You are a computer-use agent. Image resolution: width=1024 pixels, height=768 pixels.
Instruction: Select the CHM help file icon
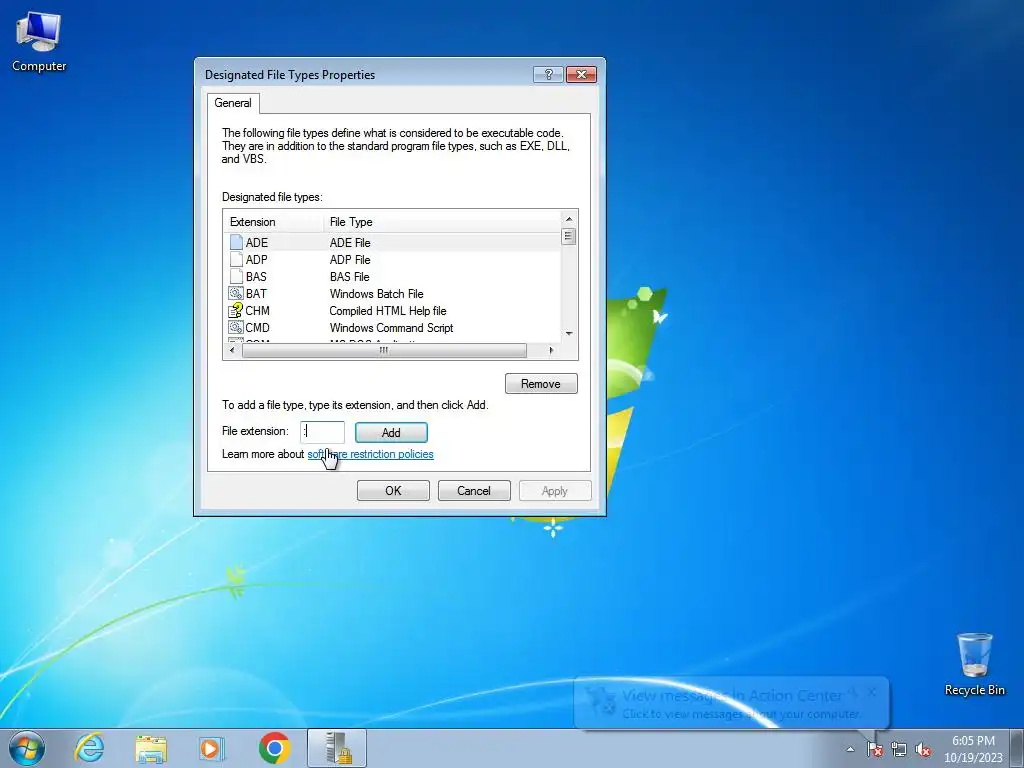[x=236, y=310]
